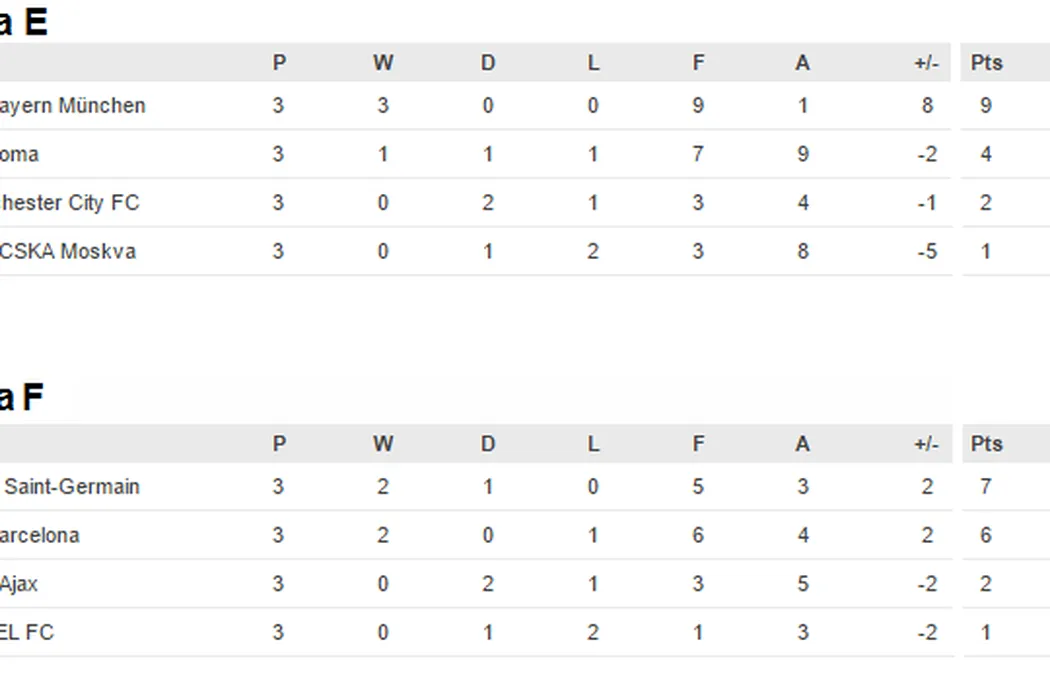This screenshot has height=700, width=1050.
Task: Click the Paris Saint-Germain team name
Action: coord(72,487)
